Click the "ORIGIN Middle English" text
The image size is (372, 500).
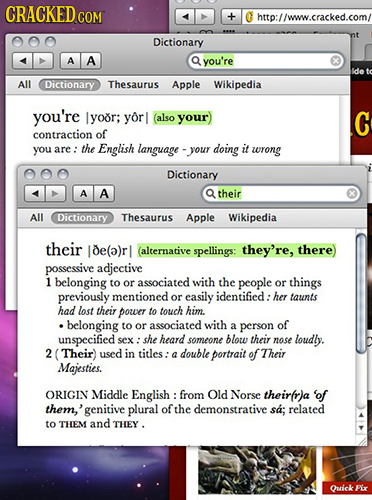(107, 395)
